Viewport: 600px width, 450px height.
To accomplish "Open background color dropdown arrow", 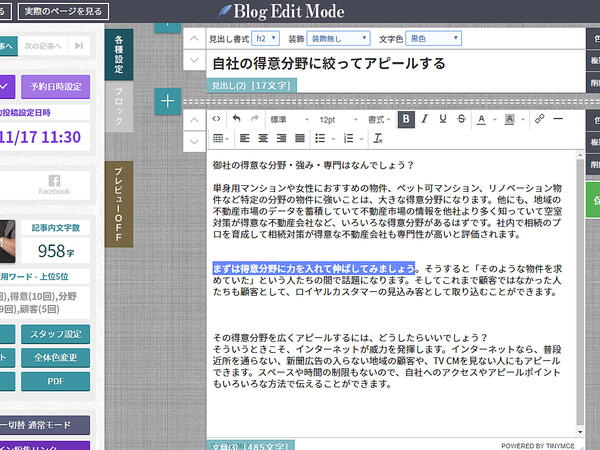I will point(523,119).
